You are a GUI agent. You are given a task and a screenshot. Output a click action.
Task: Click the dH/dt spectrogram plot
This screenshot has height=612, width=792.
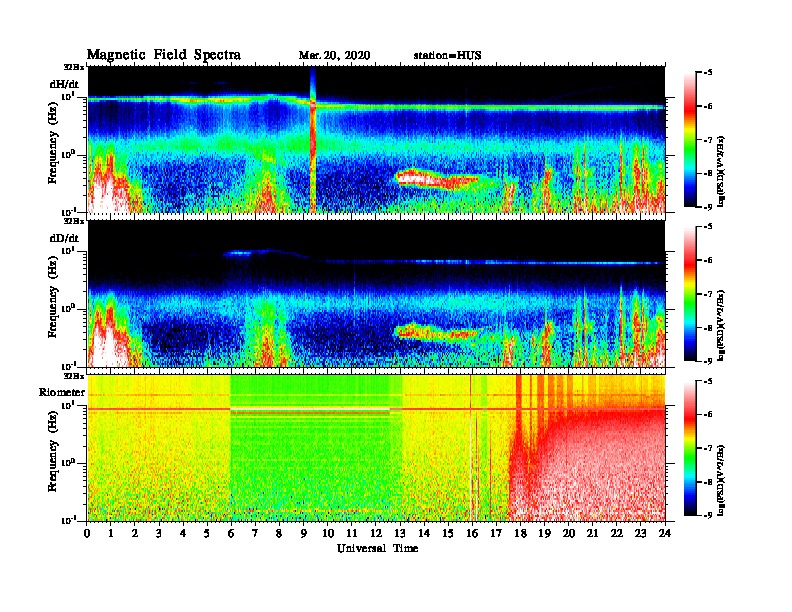point(376,139)
